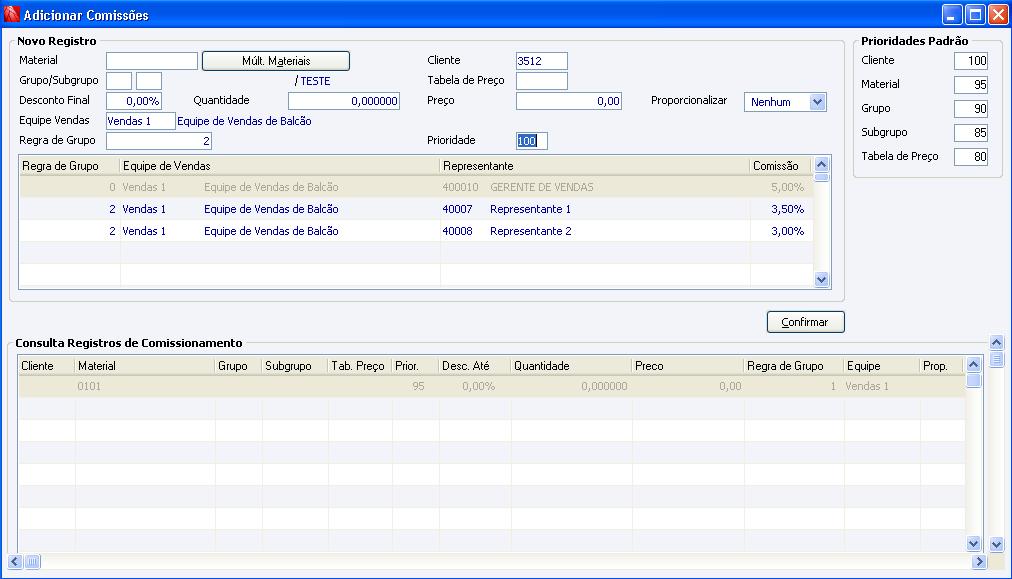1012x579 pixels.
Task: Select the Cliente field containing 3512
Action: point(541,61)
